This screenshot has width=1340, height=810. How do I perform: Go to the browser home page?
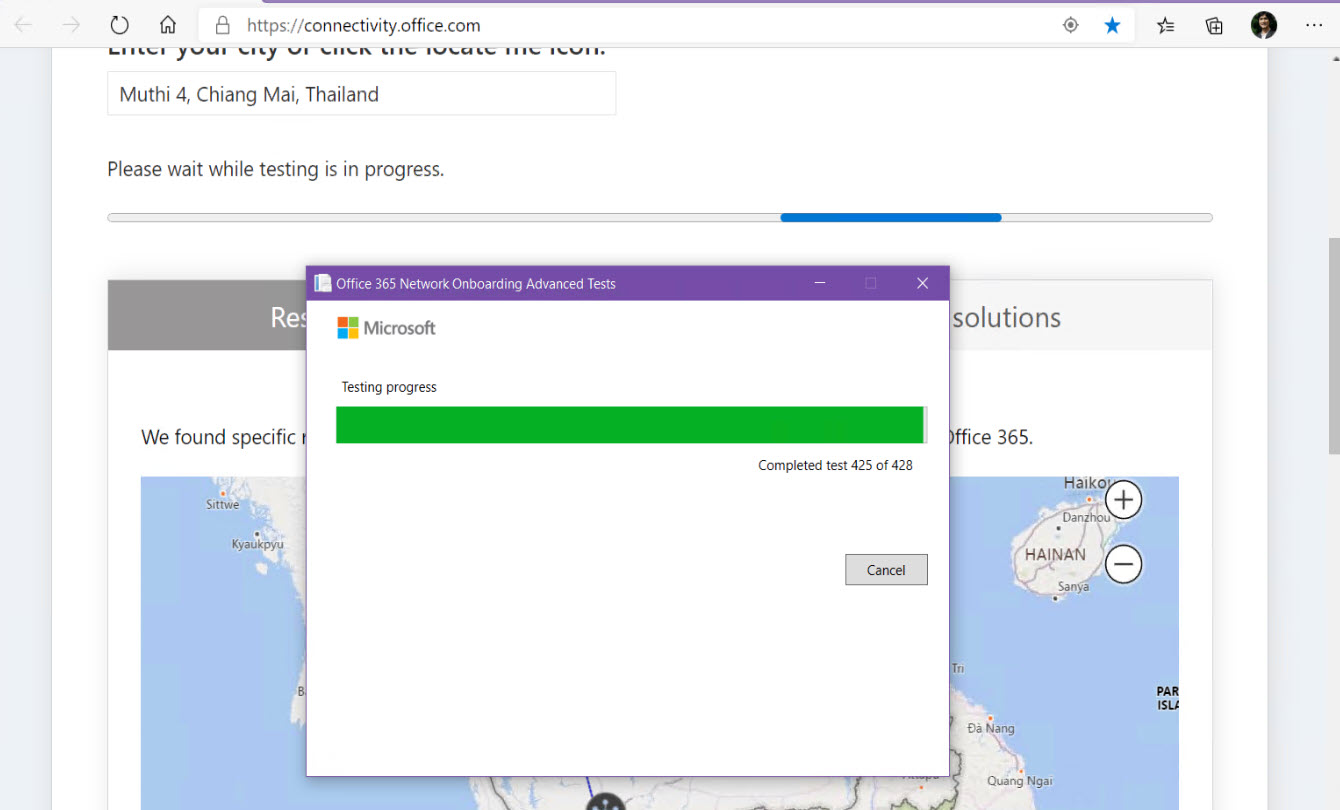[x=168, y=26]
